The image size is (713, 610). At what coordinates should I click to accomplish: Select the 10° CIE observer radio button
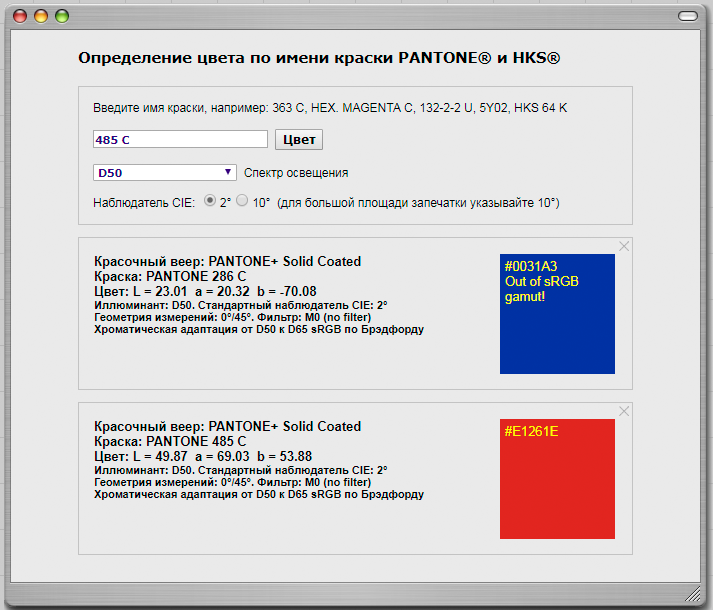242,200
